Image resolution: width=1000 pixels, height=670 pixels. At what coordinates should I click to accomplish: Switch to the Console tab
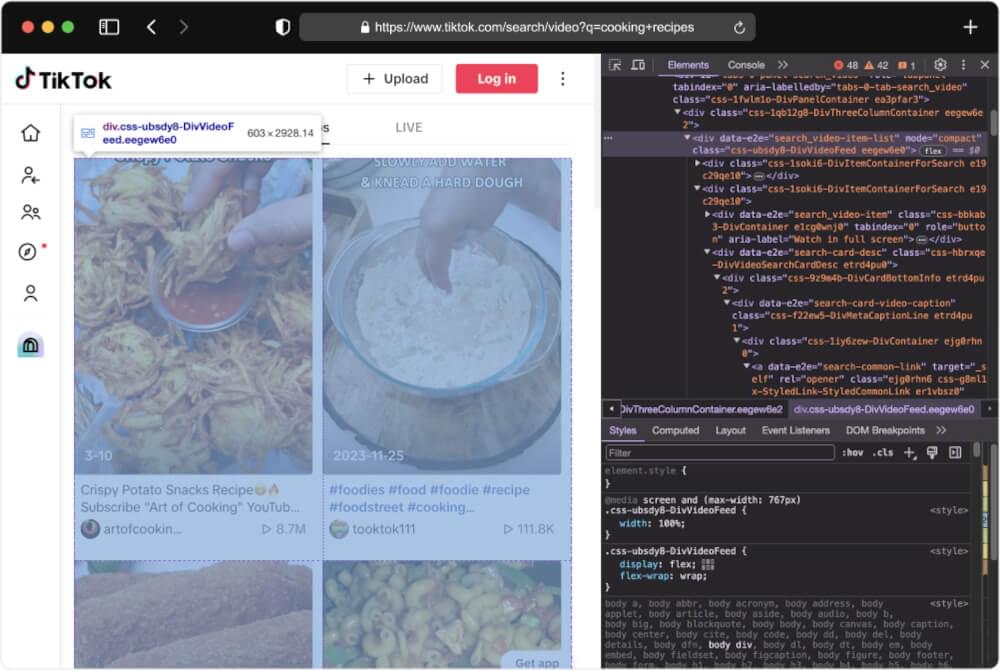coord(746,65)
